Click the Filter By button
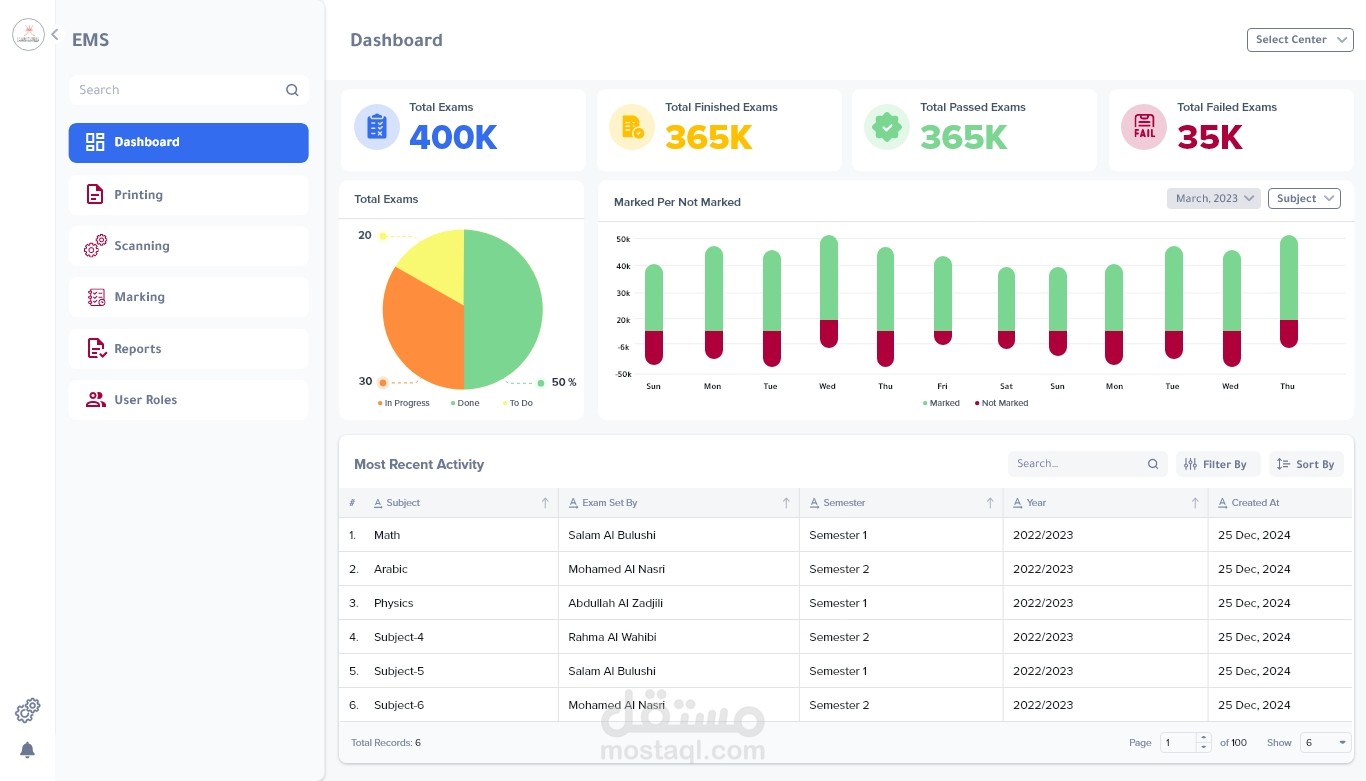This screenshot has width=1366, height=781. pos(1218,464)
